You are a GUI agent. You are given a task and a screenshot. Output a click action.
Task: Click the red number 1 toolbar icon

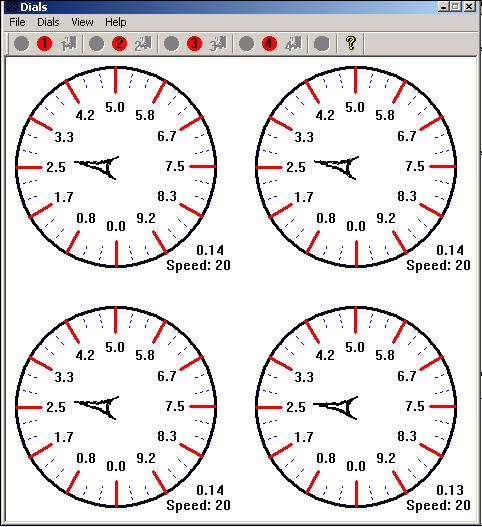coord(44,44)
